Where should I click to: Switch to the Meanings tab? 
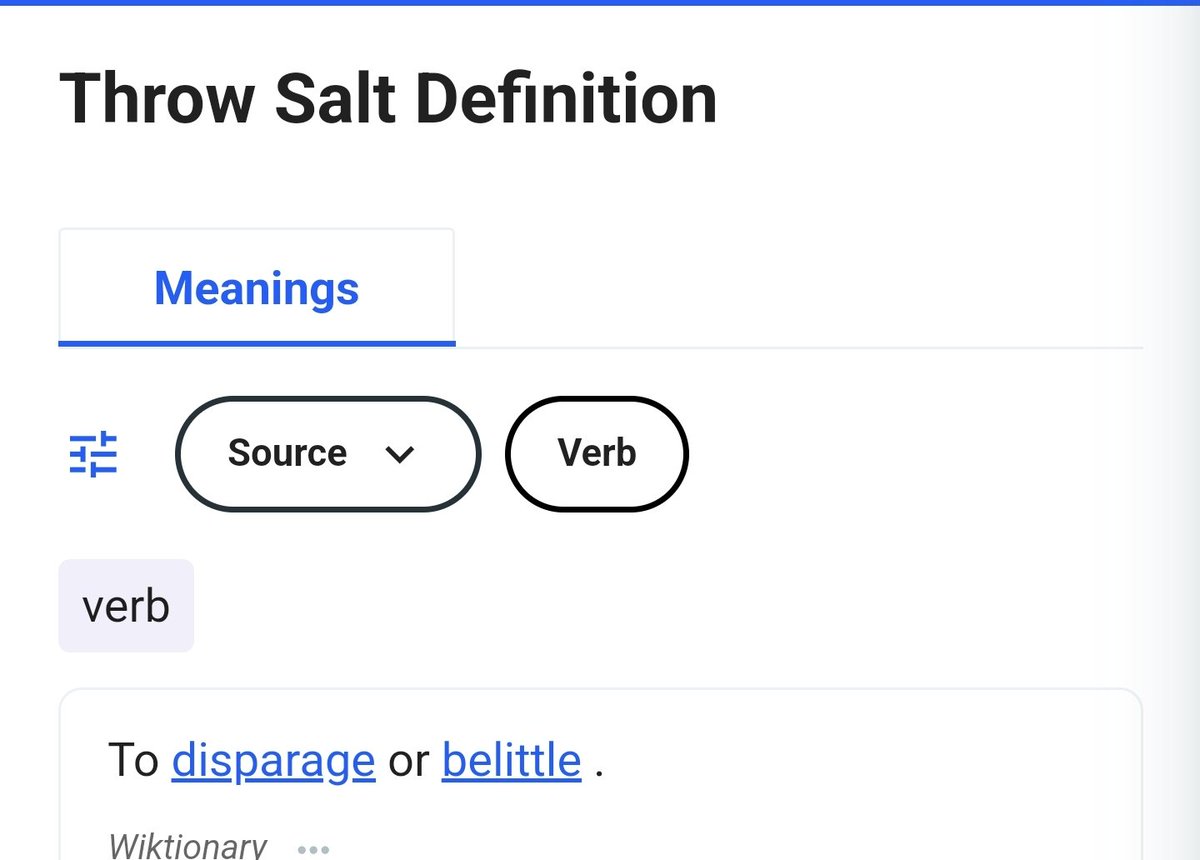[257, 287]
